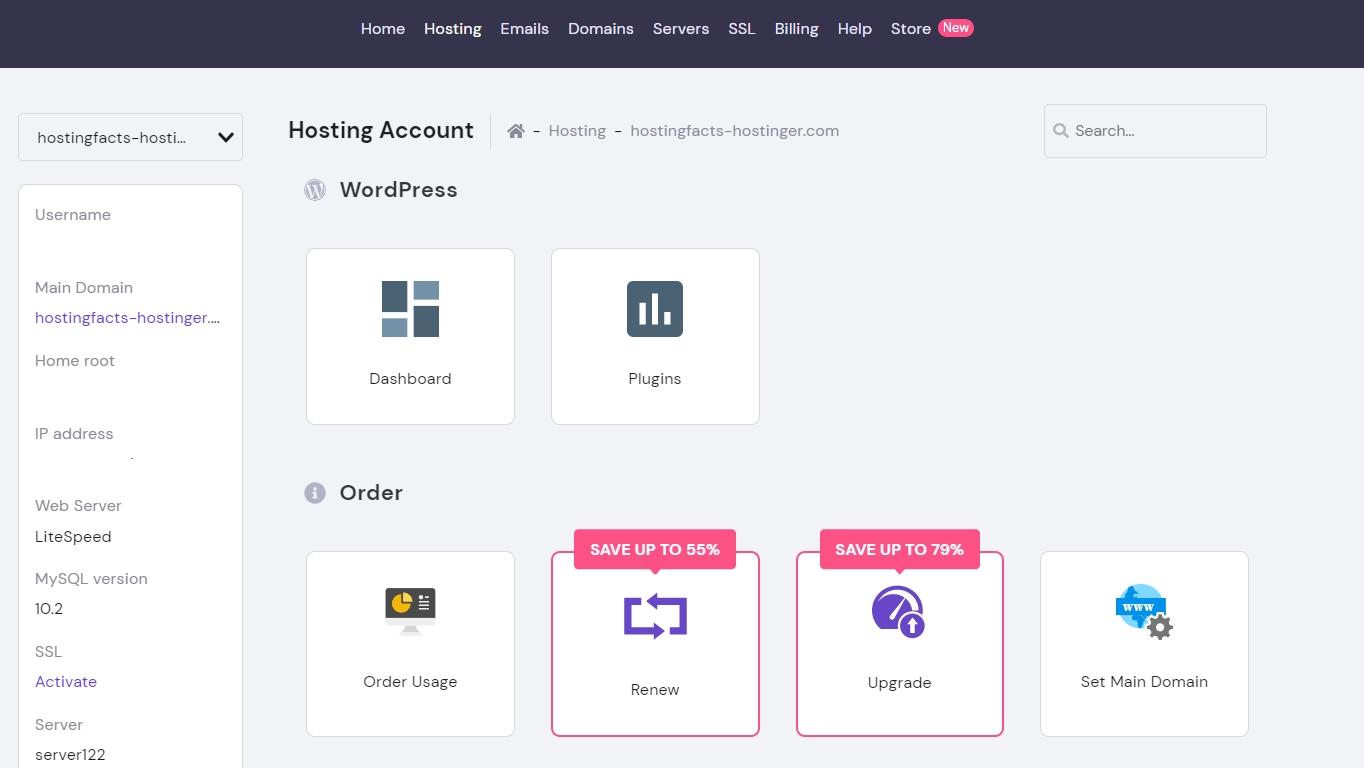Image resolution: width=1364 pixels, height=768 pixels.
Task: Click the MySQL version label
Action: coord(91,579)
